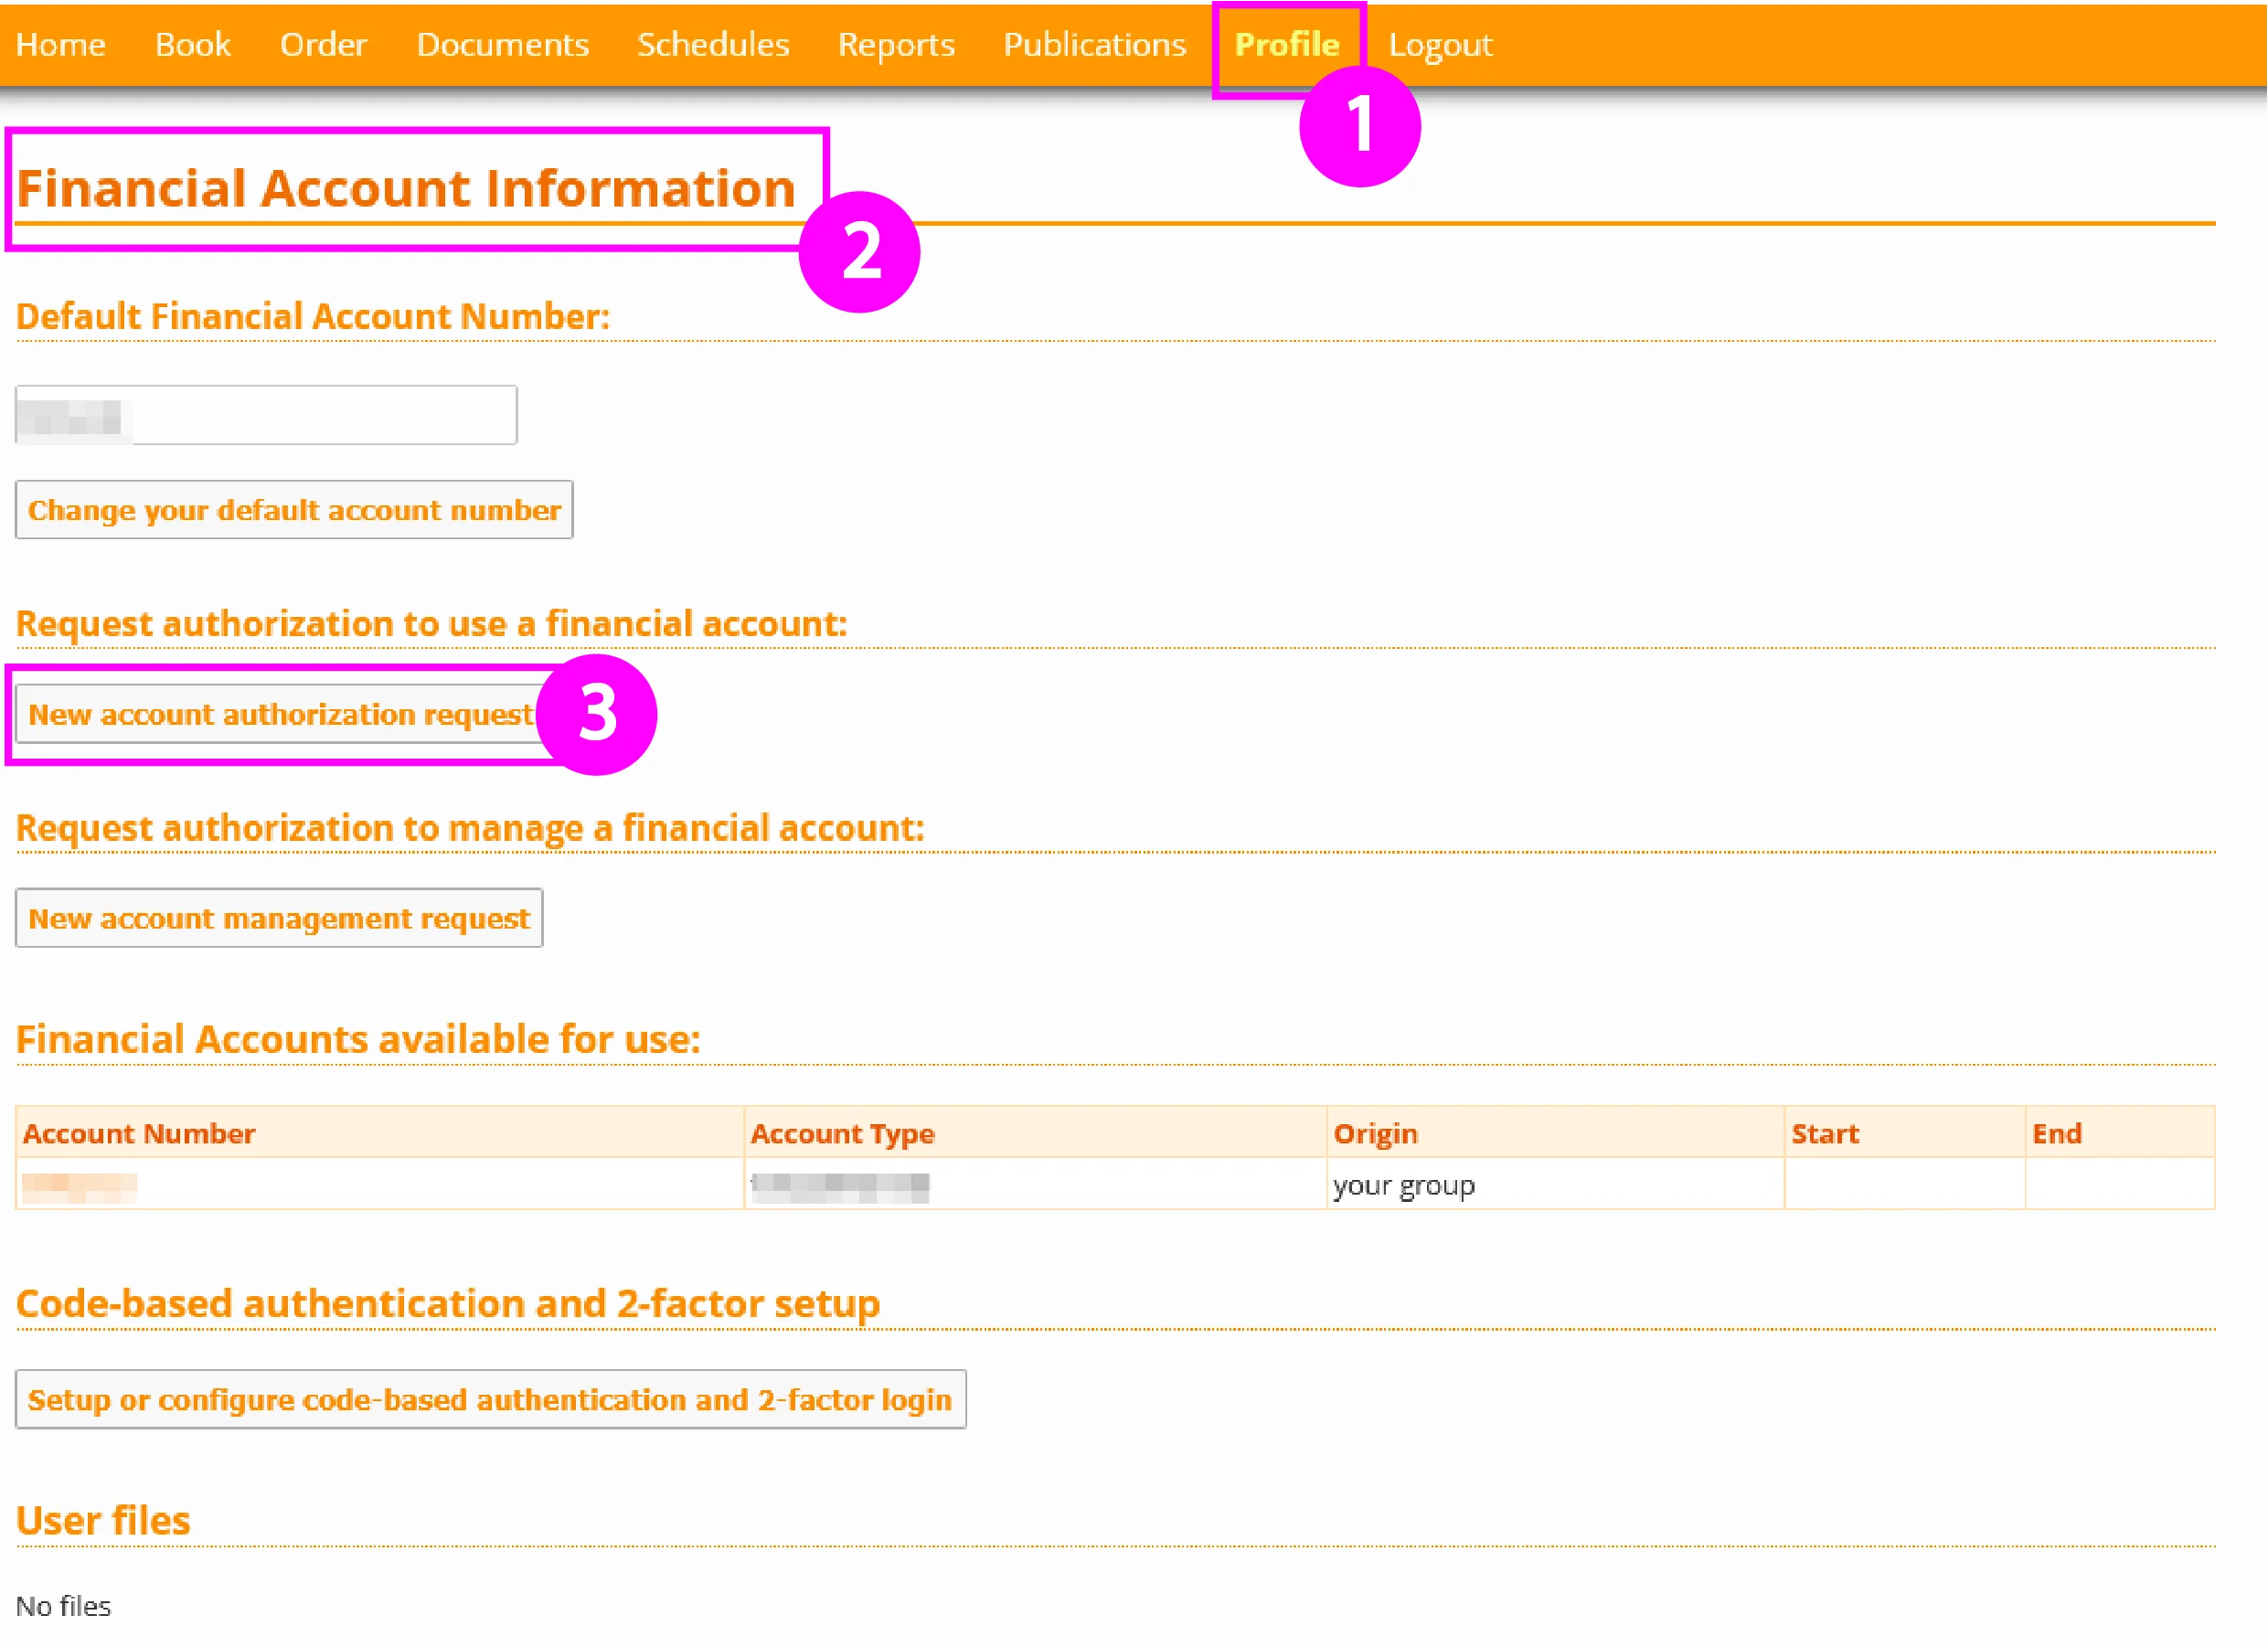Click the default financial account number field
This screenshot has height=1647, width=2268.
[x=265, y=414]
